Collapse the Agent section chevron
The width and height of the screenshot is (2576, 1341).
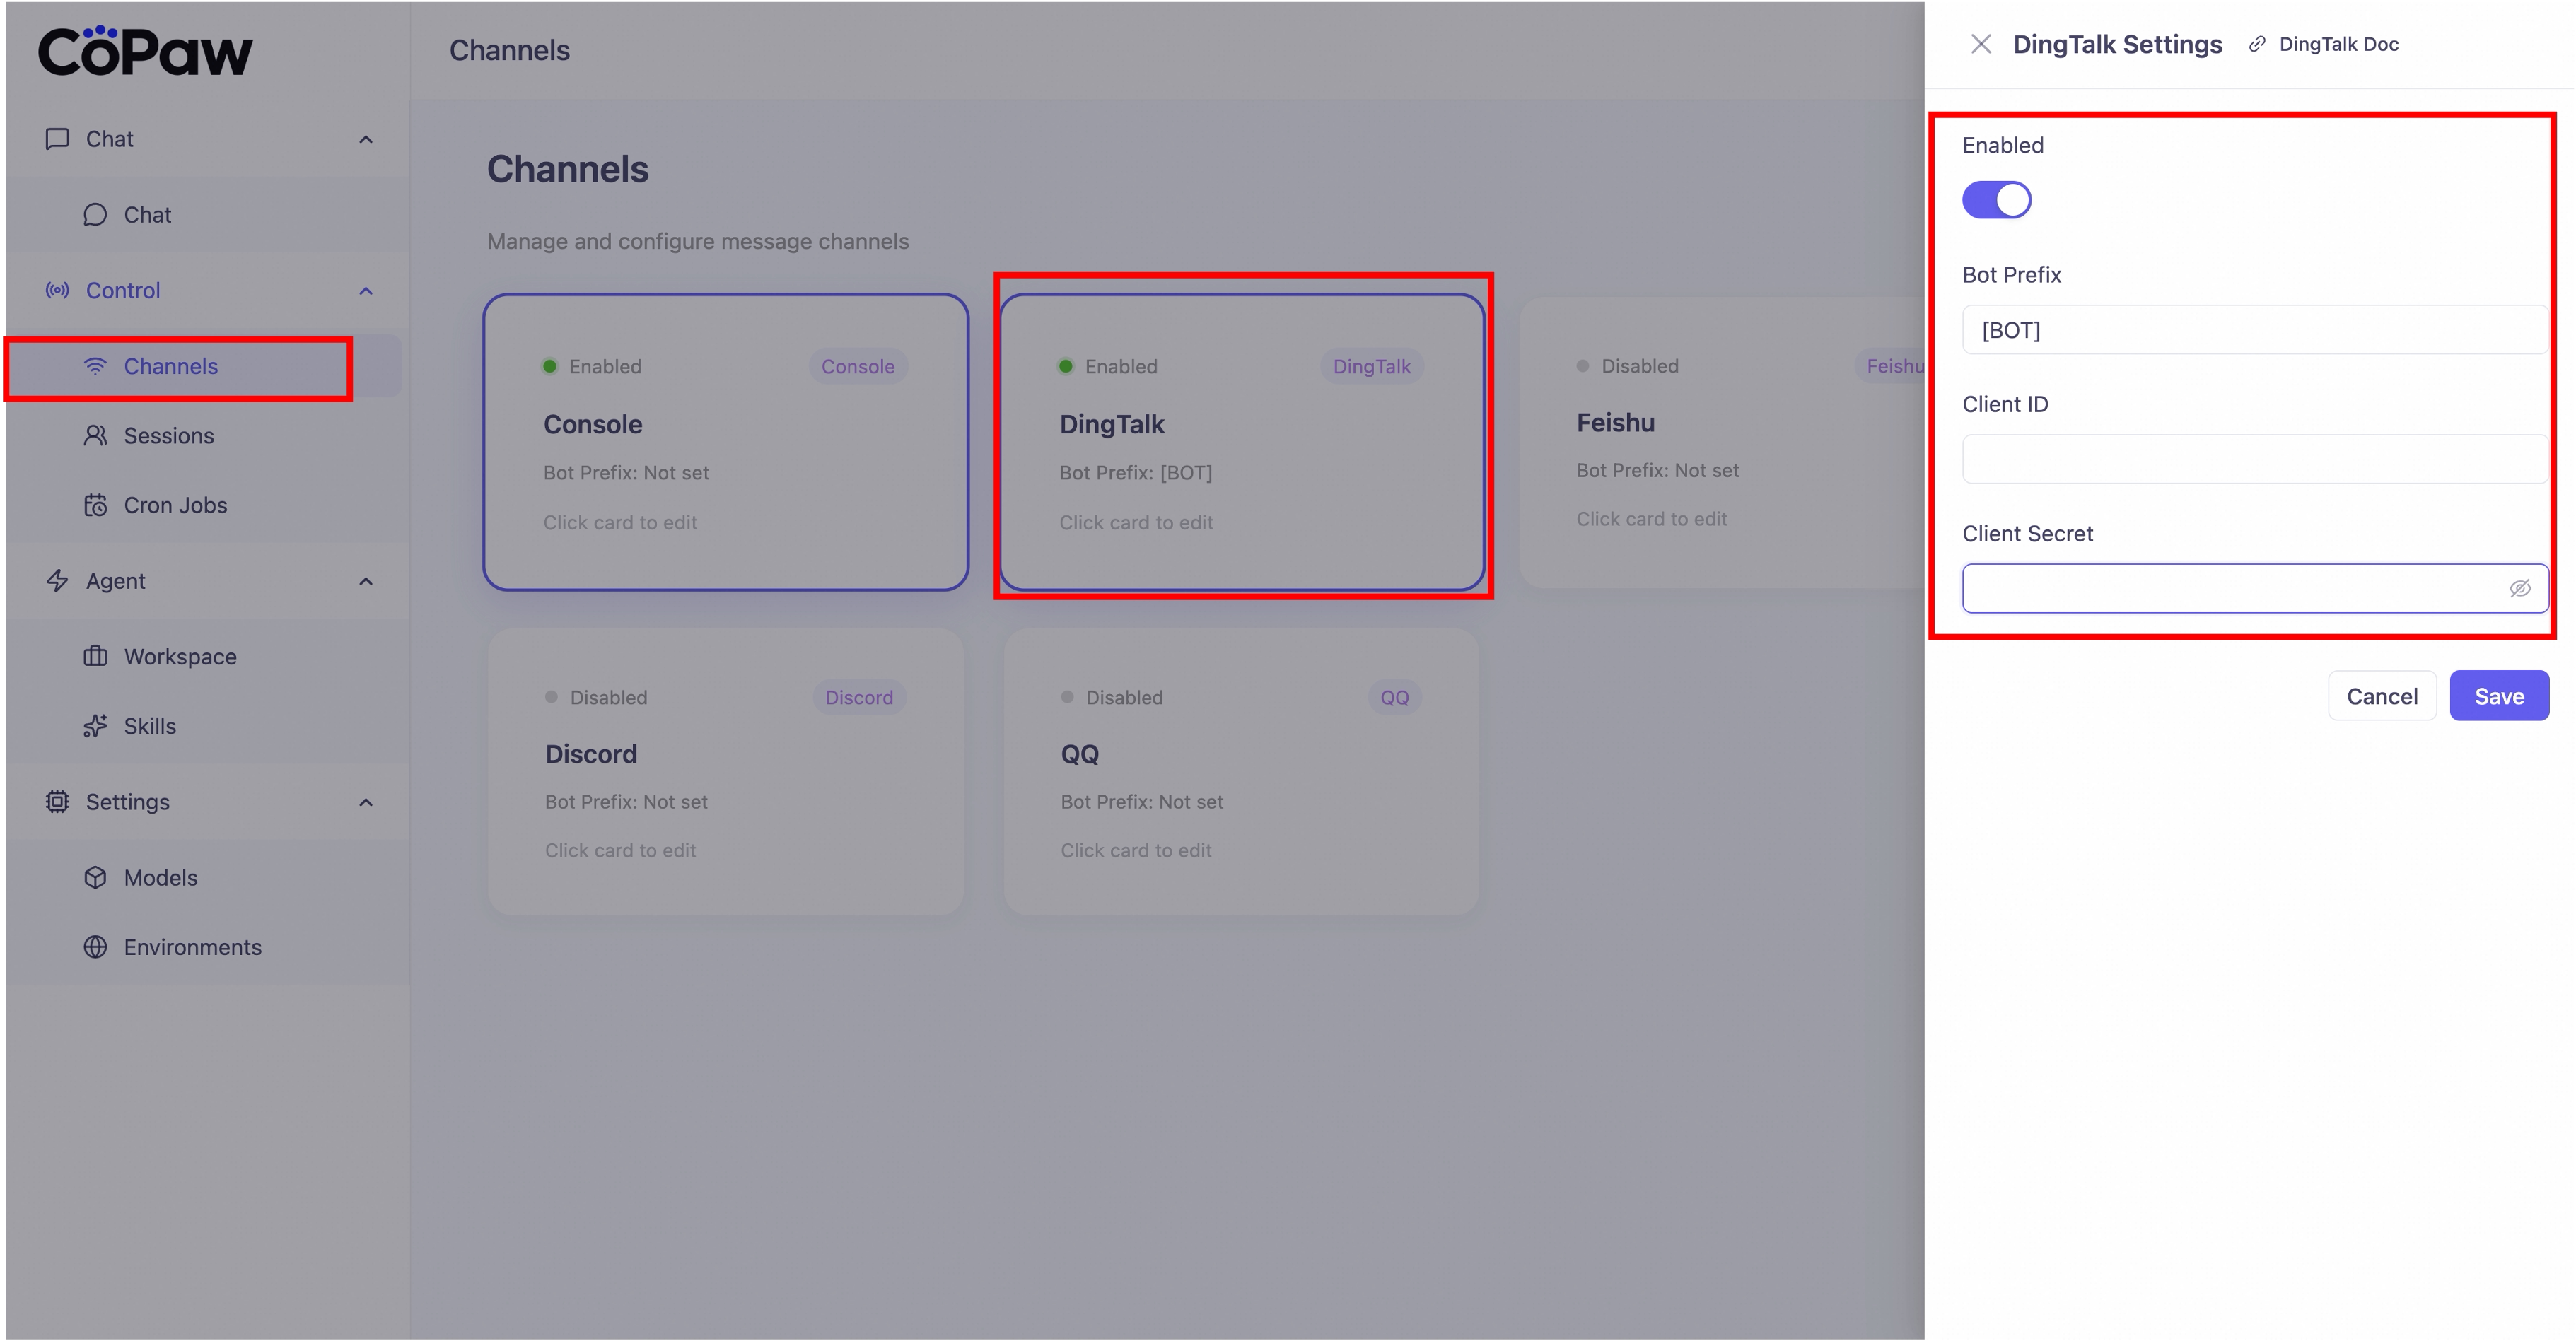366,582
